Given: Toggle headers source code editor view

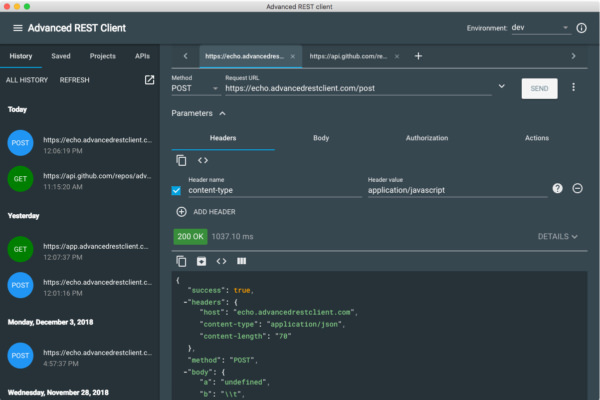Looking at the screenshot, I should 203,160.
